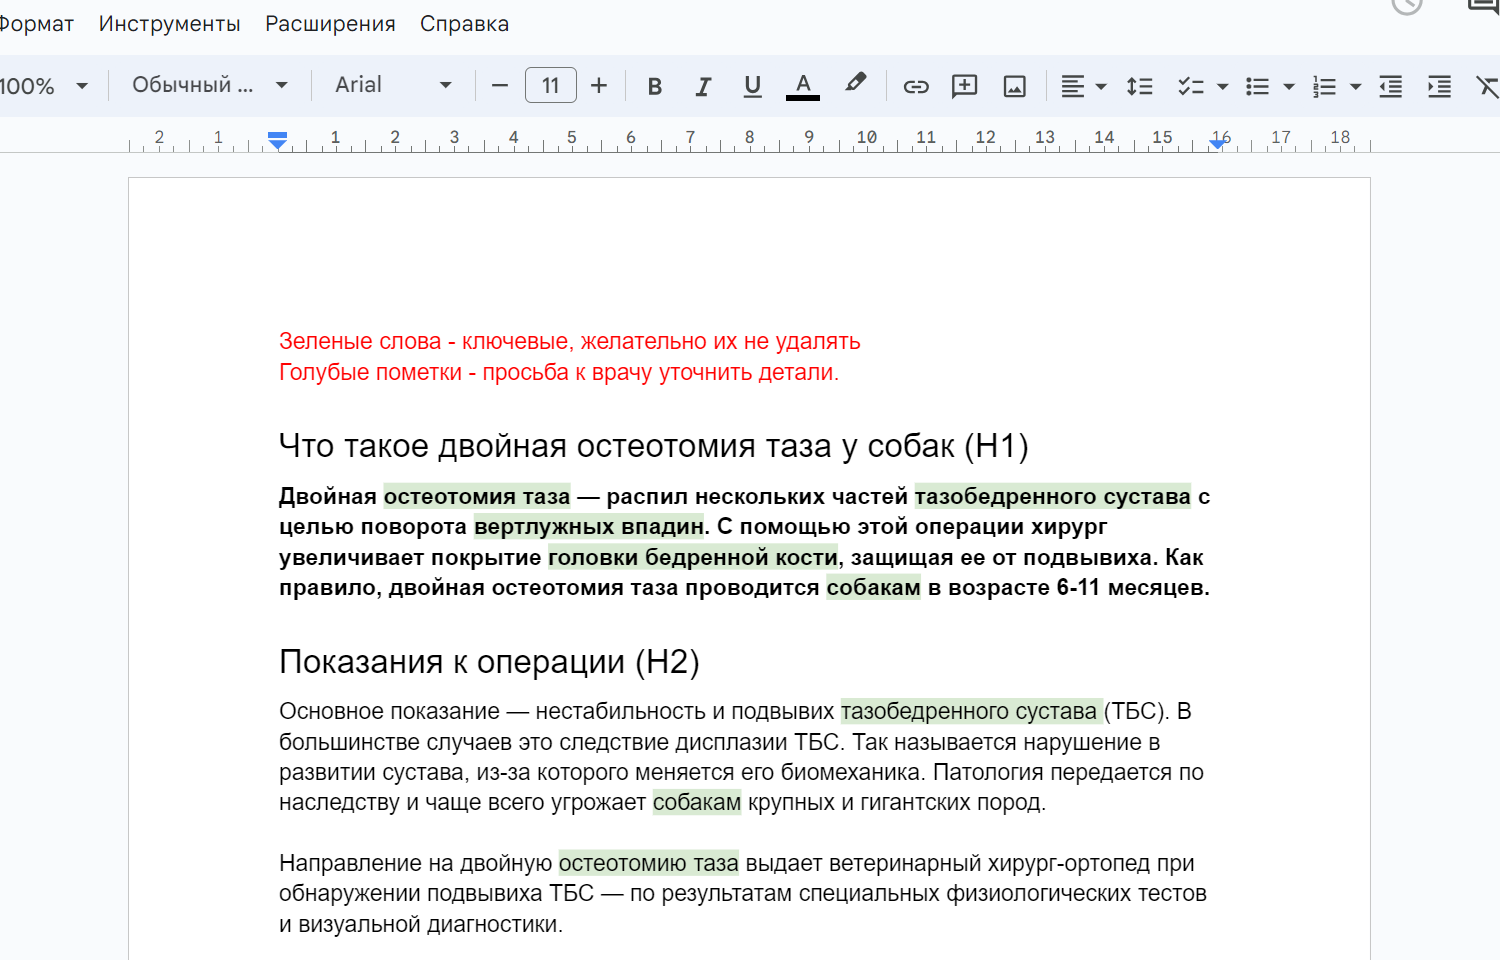Open the Arial font family dropdown
The height and width of the screenshot is (960, 1500).
393,85
